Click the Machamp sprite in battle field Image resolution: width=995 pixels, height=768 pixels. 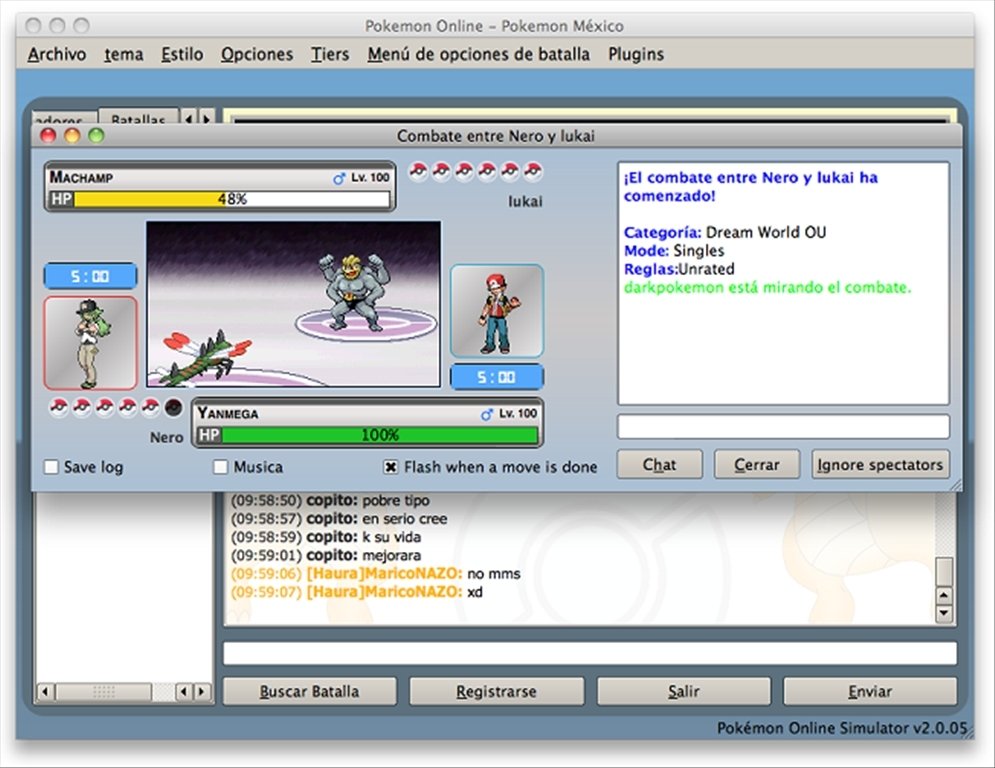point(352,291)
